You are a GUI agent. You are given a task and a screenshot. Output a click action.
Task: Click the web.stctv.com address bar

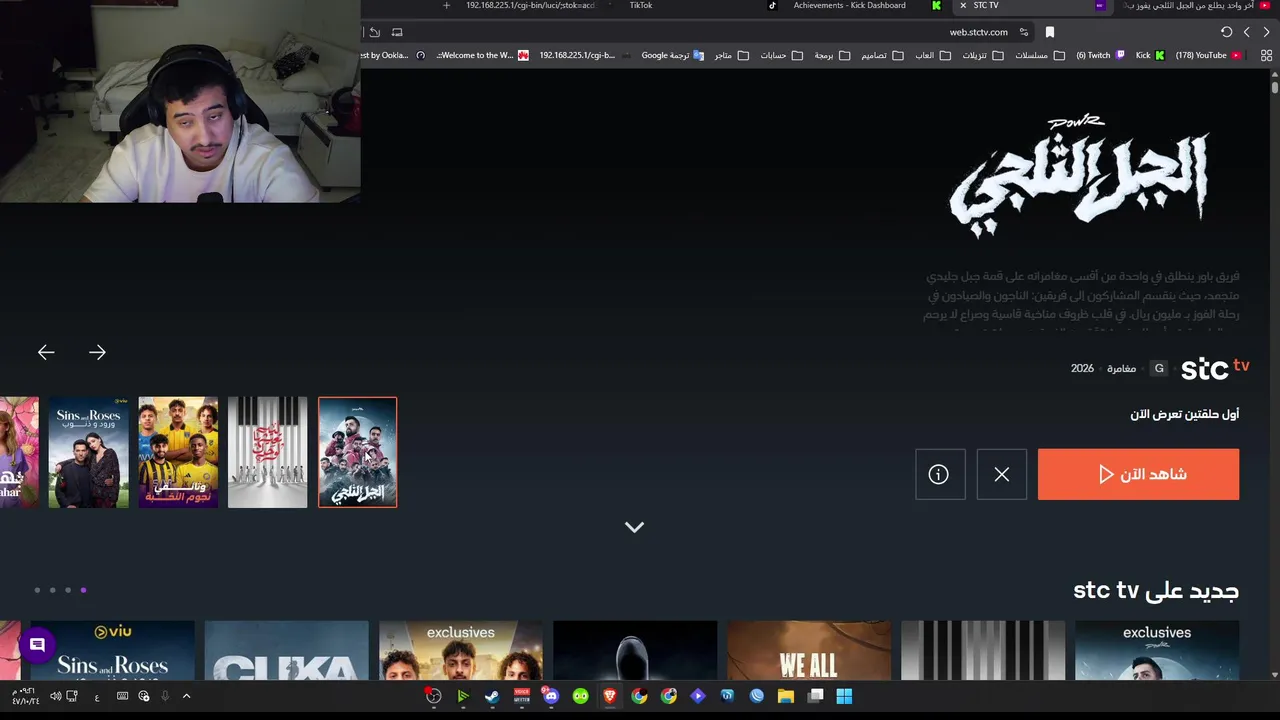pyautogui.click(x=979, y=32)
